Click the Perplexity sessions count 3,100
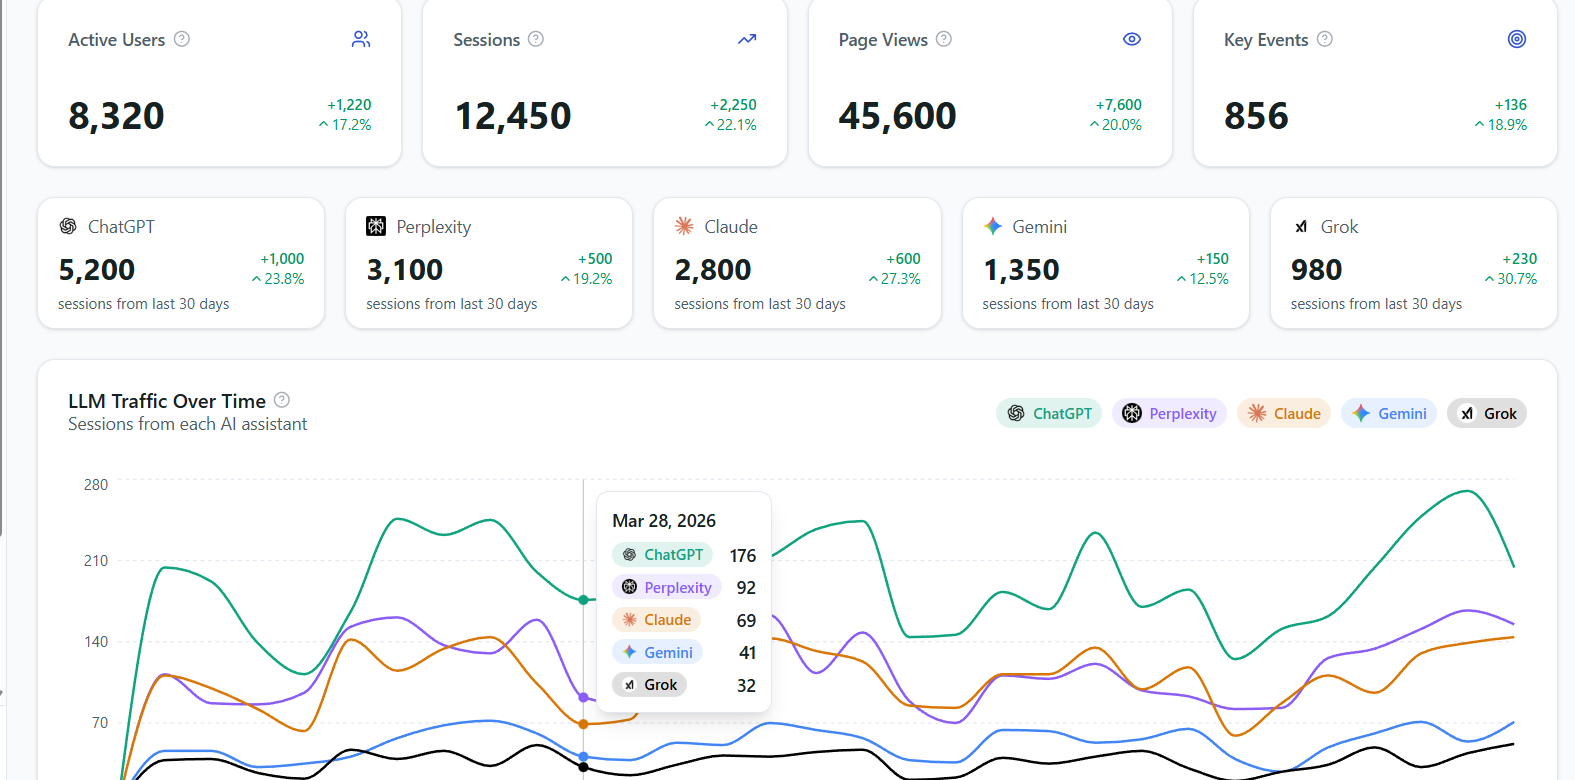 pyautogui.click(x=405, y=270)
